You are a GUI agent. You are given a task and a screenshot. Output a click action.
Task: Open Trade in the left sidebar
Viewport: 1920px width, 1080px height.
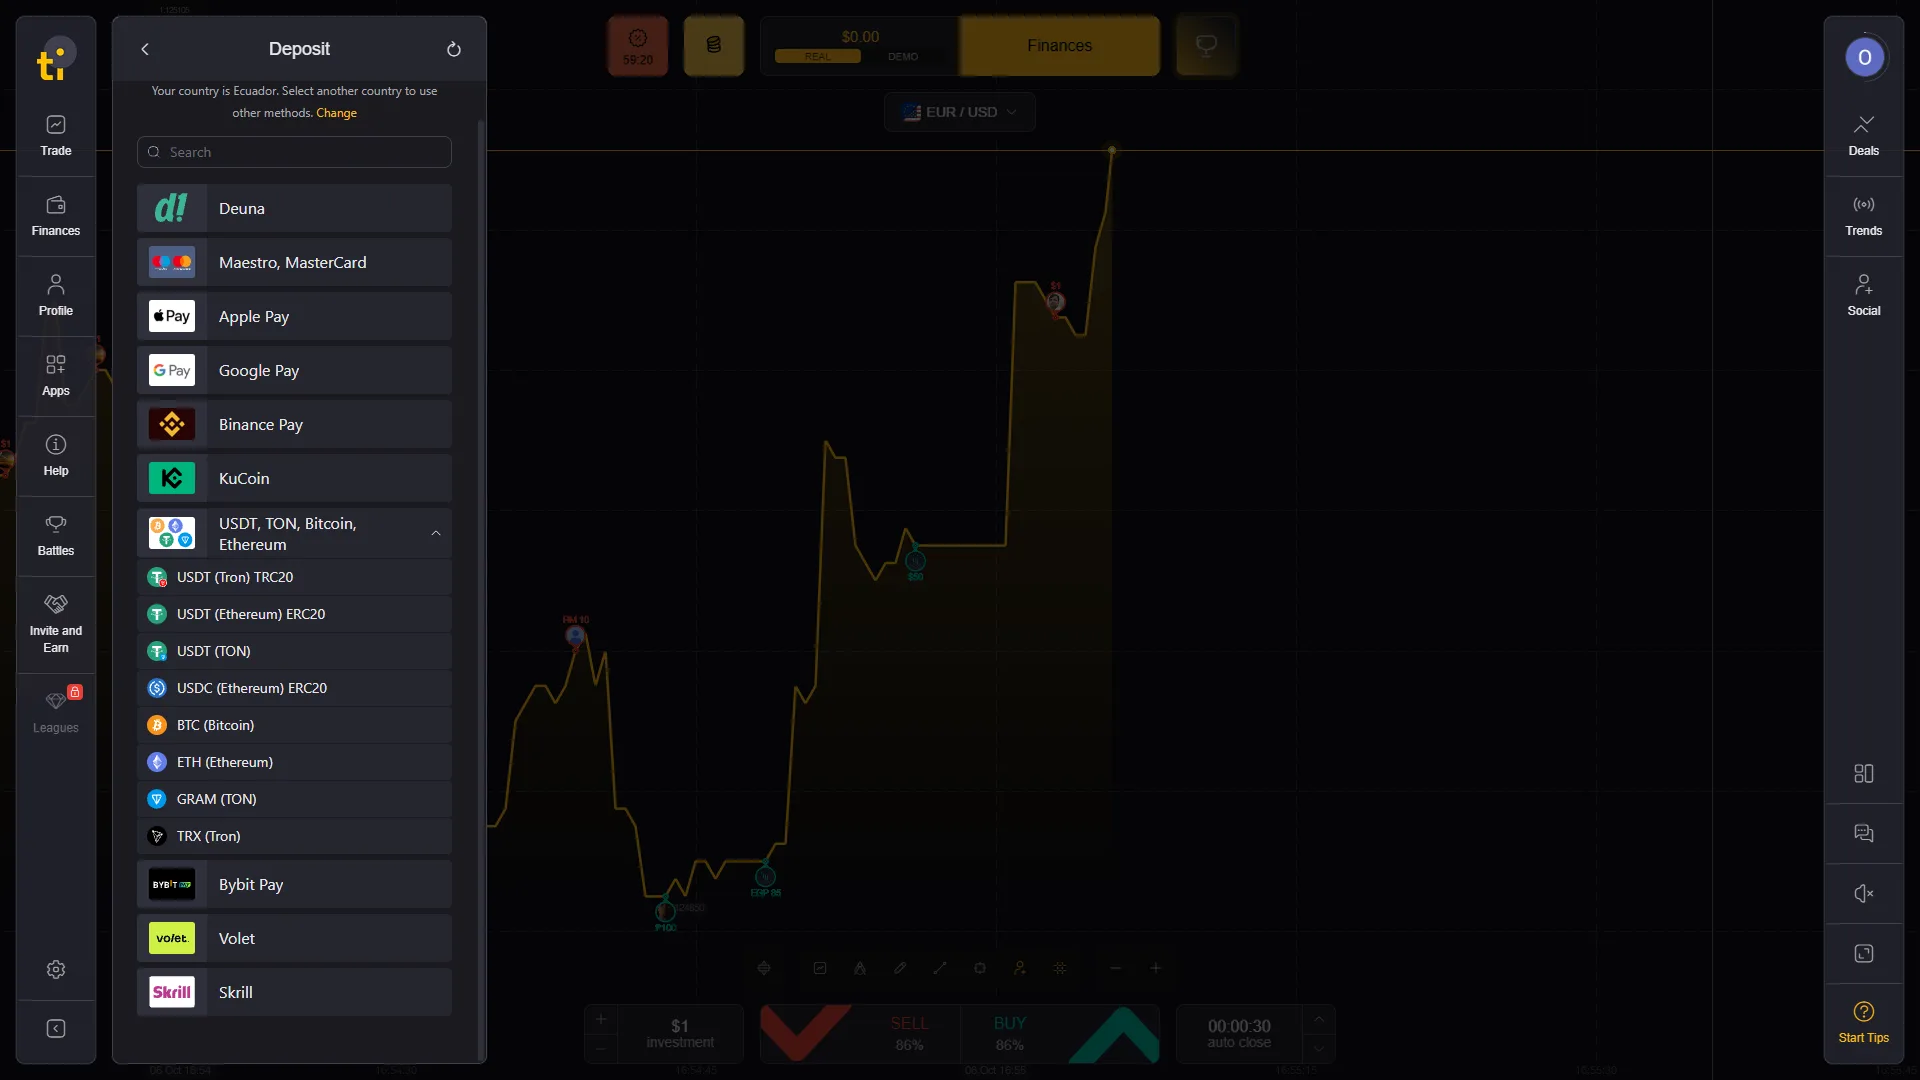56,136
